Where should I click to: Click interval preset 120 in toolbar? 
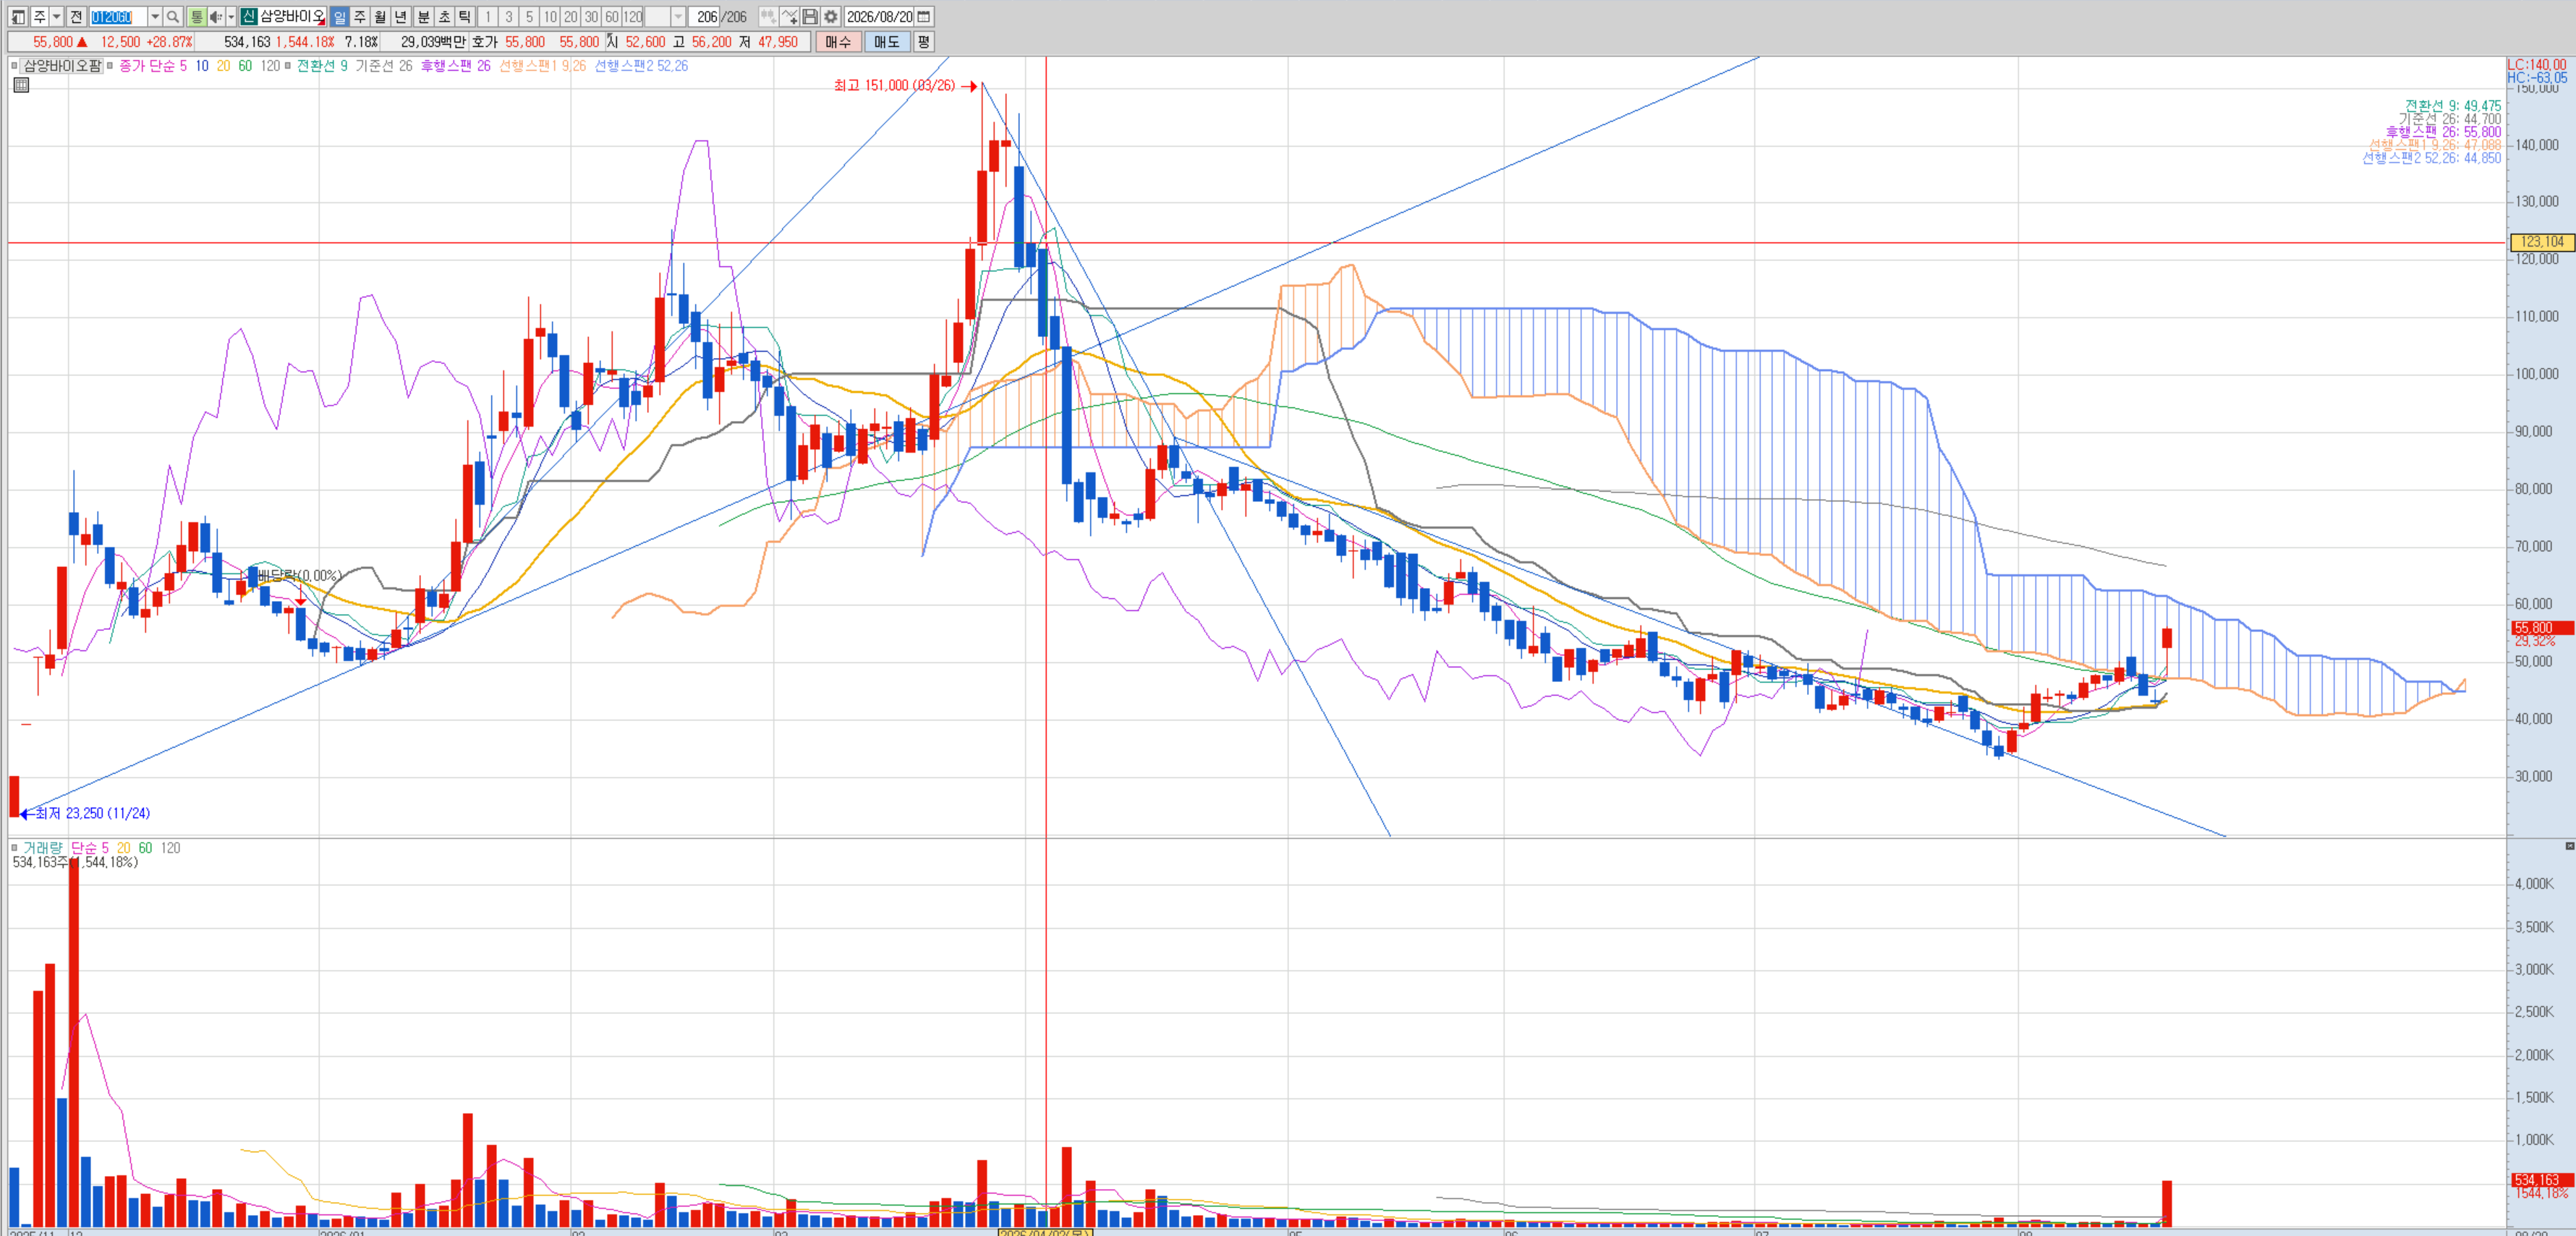tap(633, 17)
